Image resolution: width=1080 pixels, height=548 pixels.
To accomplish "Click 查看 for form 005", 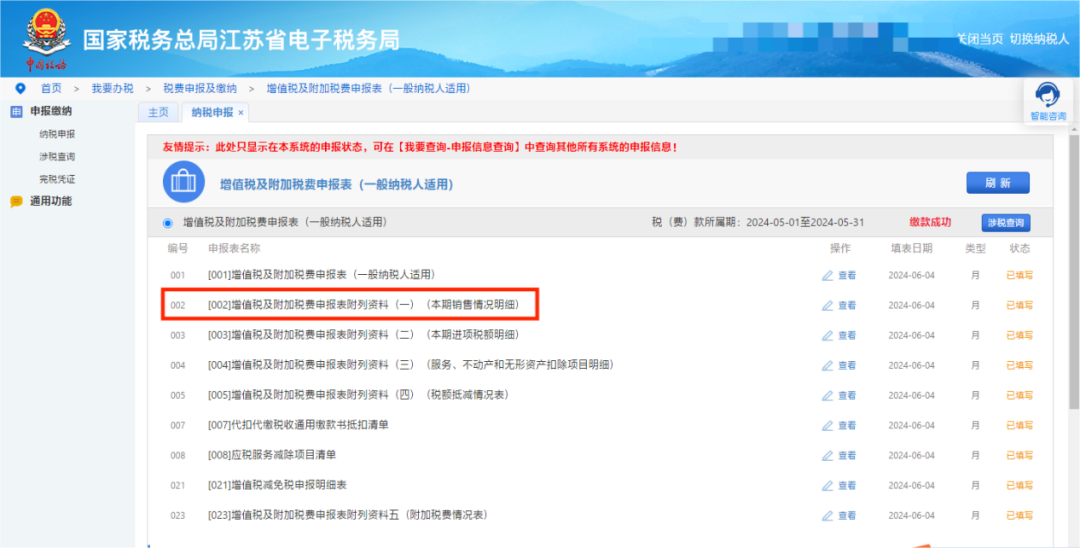I will pos(847,395).
